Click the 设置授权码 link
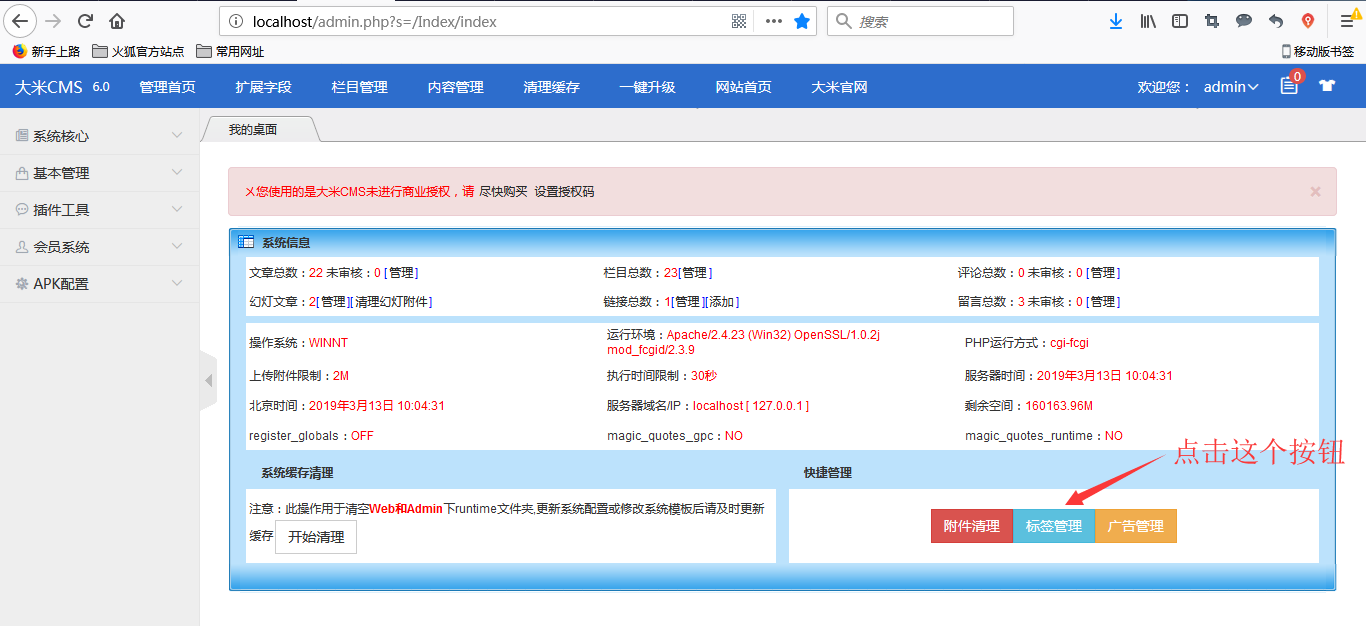Screen dimensions: 1366x626 click(x=564, y=192)
